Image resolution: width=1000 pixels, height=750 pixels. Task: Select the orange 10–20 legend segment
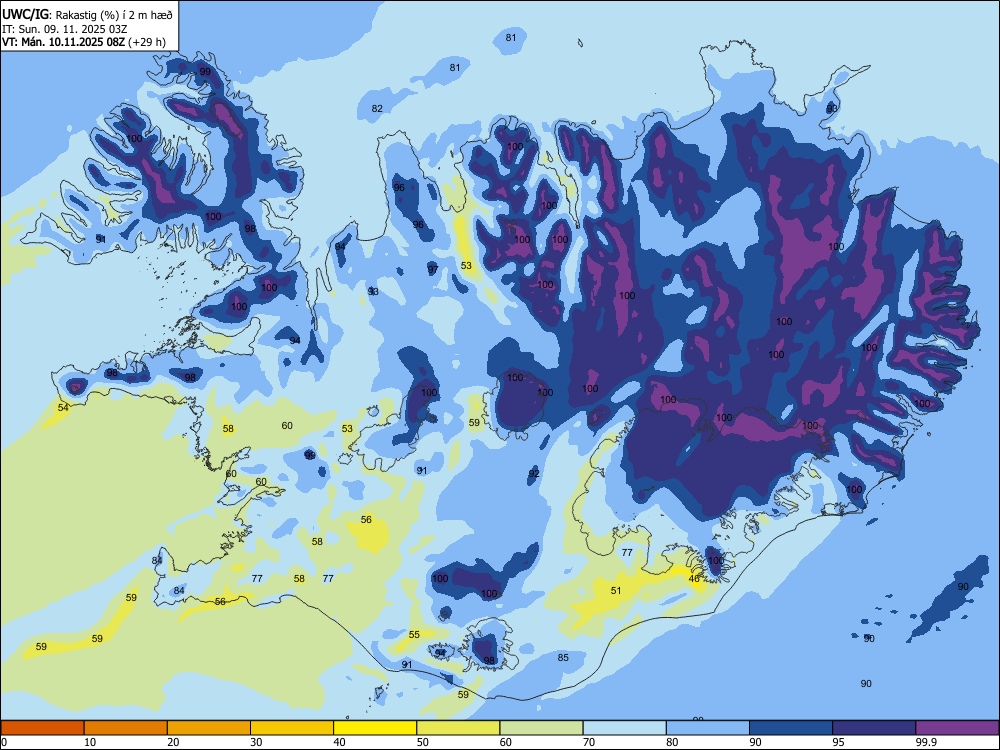(x=126, y=728)
